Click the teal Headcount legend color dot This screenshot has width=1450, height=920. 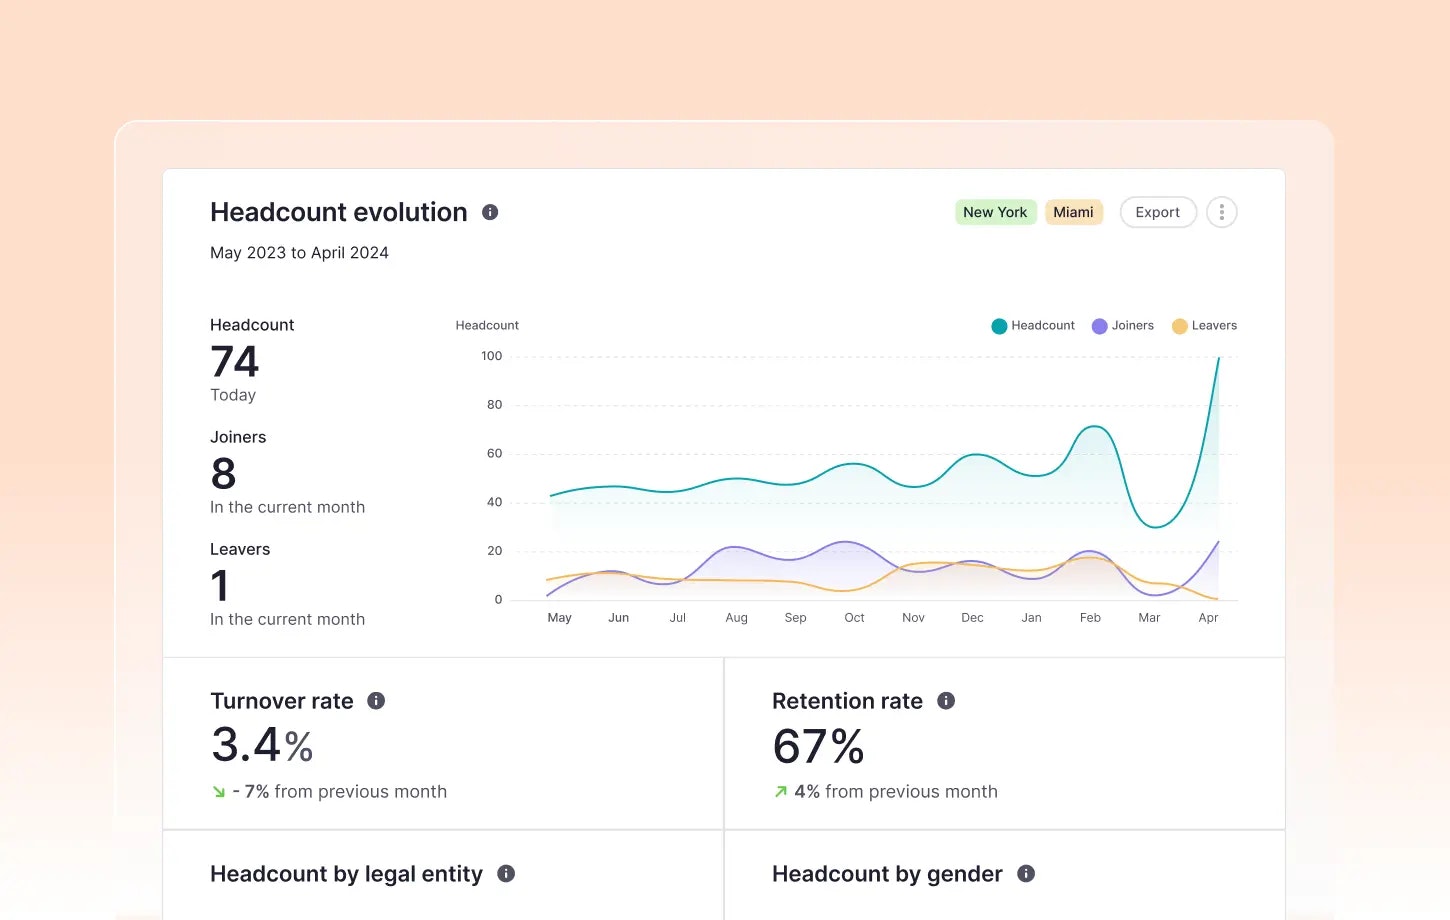point(999,326)
